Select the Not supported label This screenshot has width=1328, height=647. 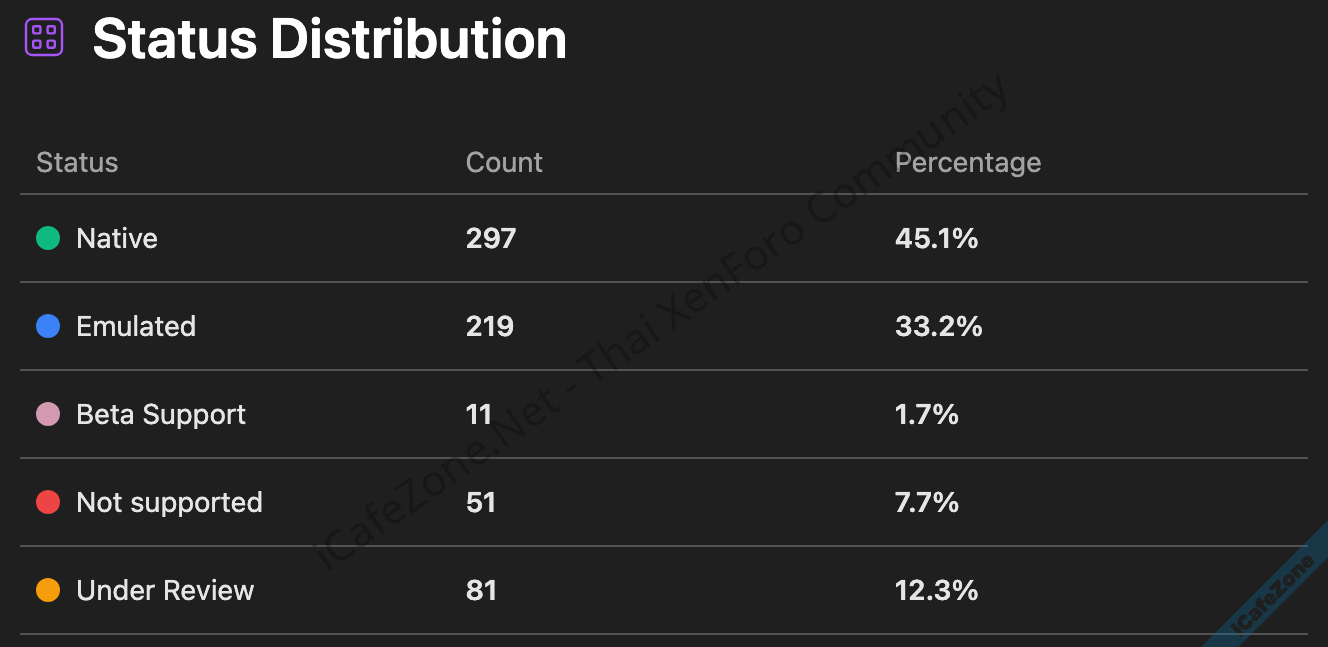click(169, 502)
